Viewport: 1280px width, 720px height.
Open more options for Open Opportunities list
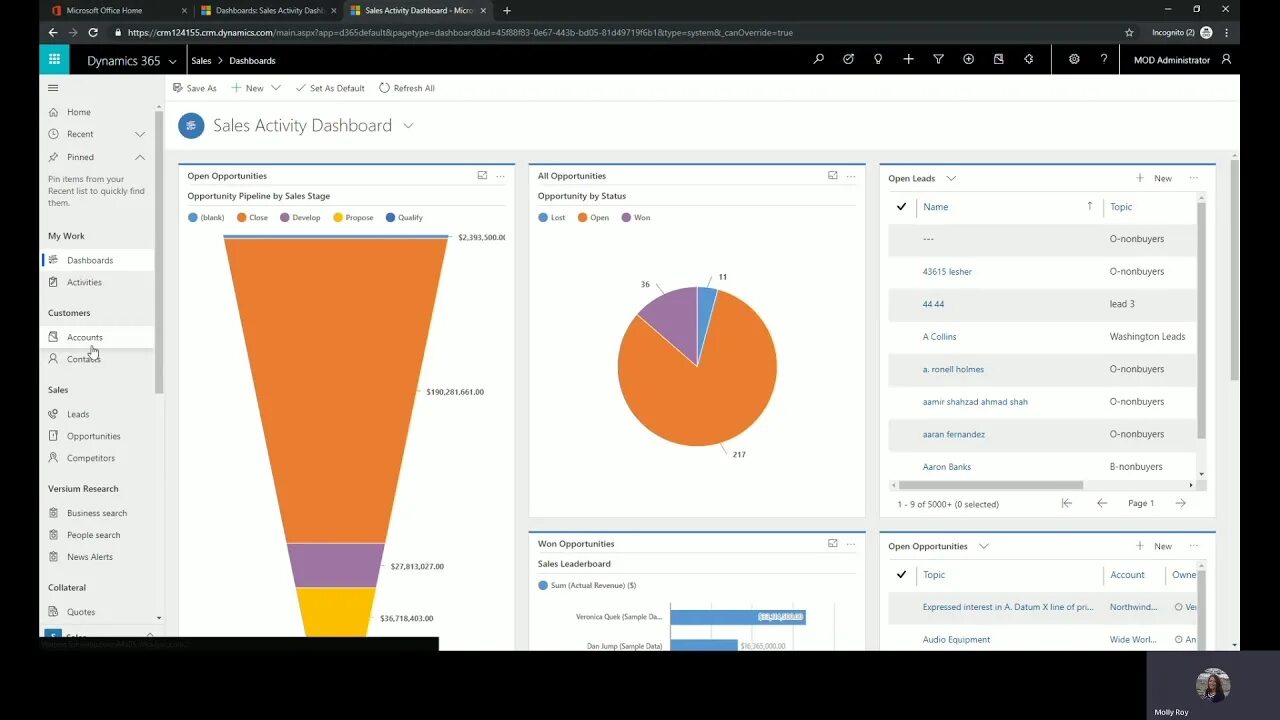click(x=1193, y=546)
